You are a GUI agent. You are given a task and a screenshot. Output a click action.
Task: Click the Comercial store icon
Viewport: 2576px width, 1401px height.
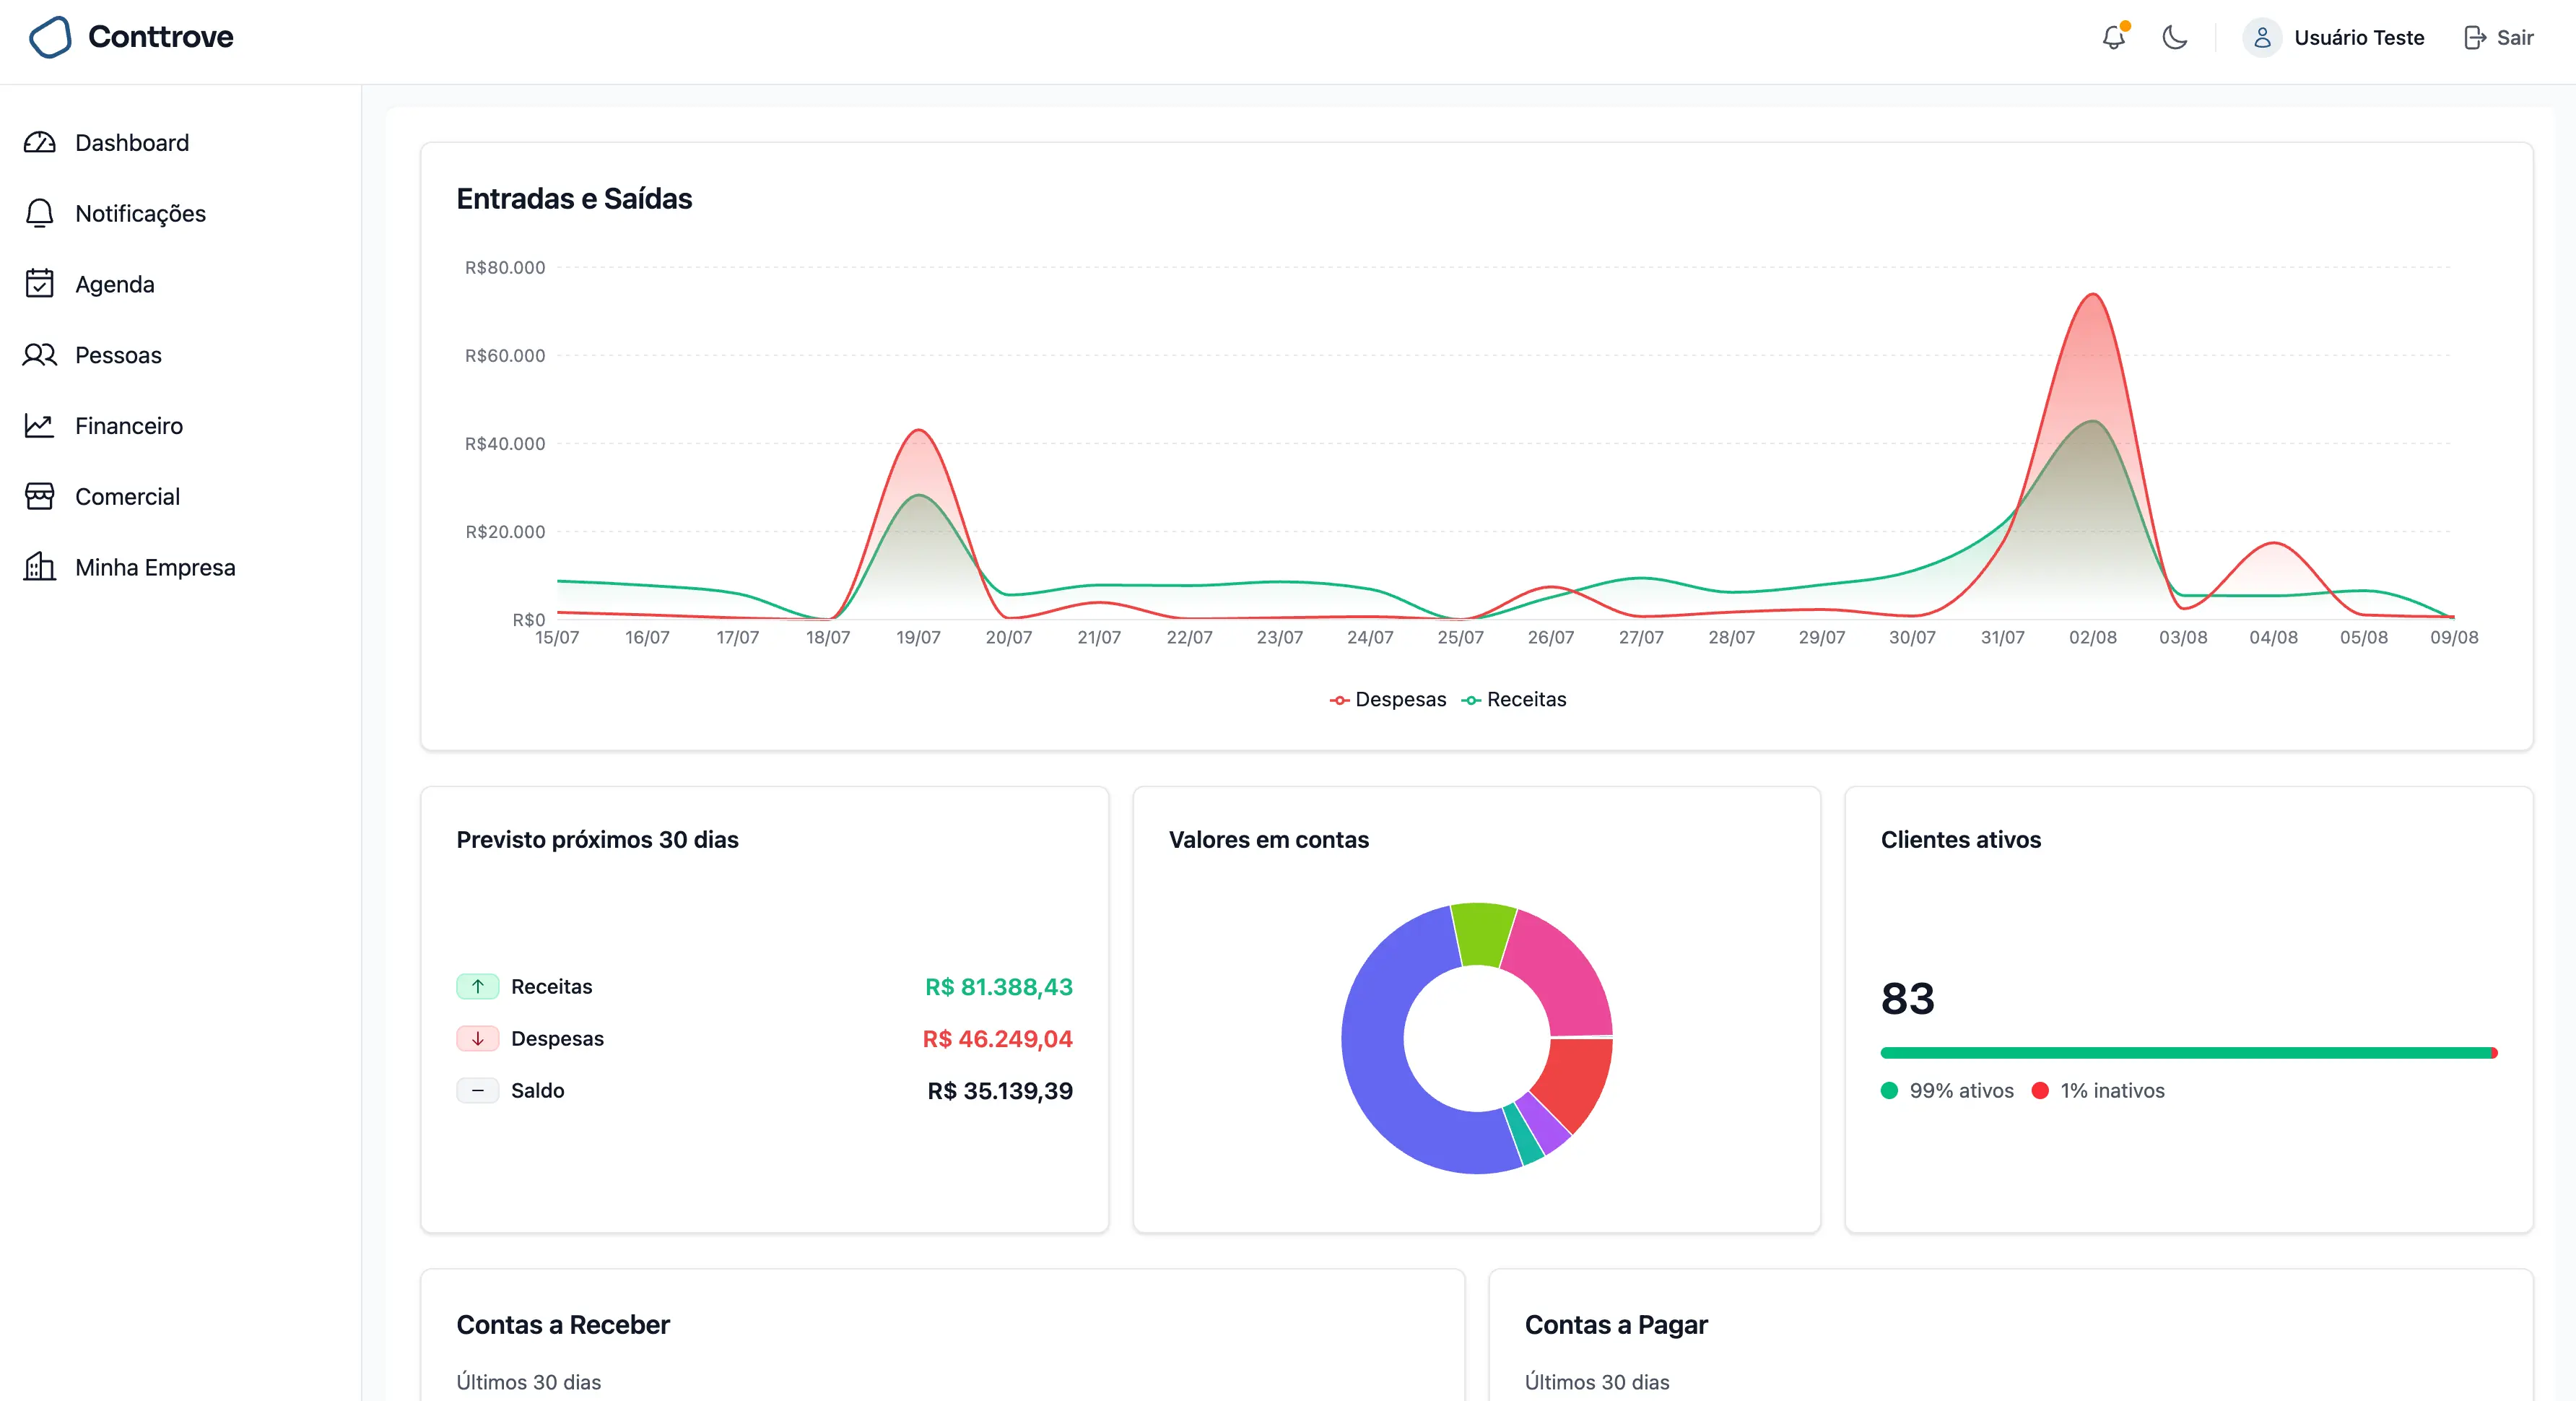click(39, 496)
